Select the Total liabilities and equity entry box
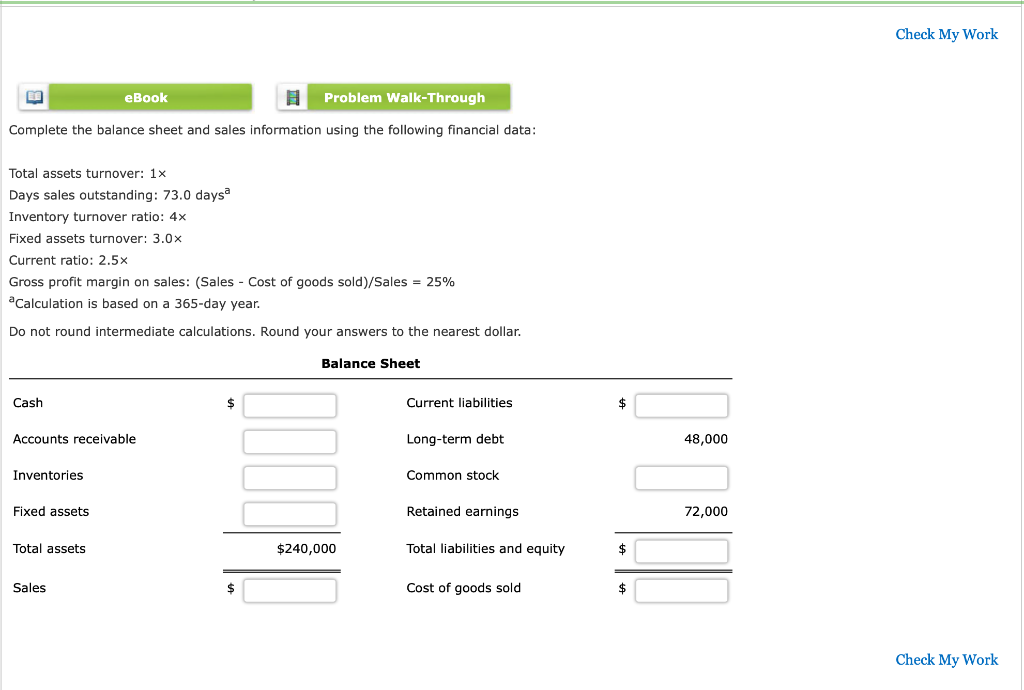Screen dimensions: 1024x690 [x=681, y=550]
